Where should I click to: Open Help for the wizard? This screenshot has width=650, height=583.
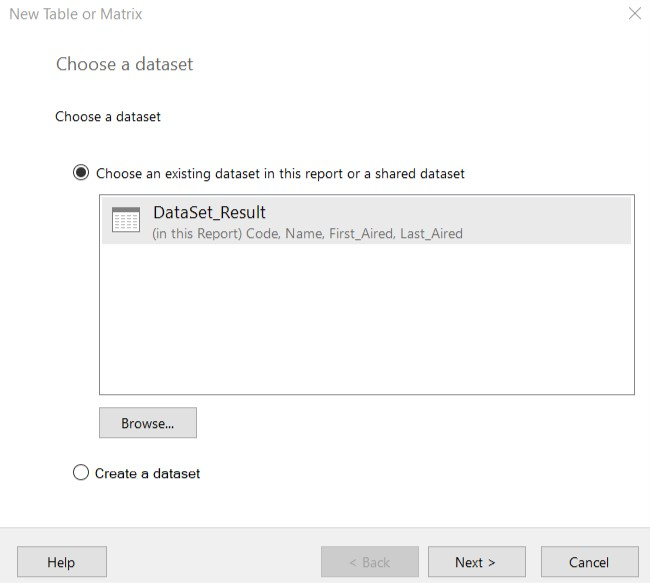click(x=61, y=562)
